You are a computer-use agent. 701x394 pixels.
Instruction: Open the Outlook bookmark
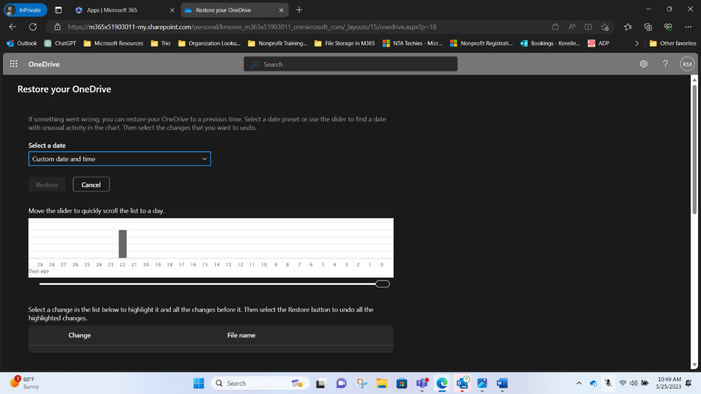tap(21, 43)
